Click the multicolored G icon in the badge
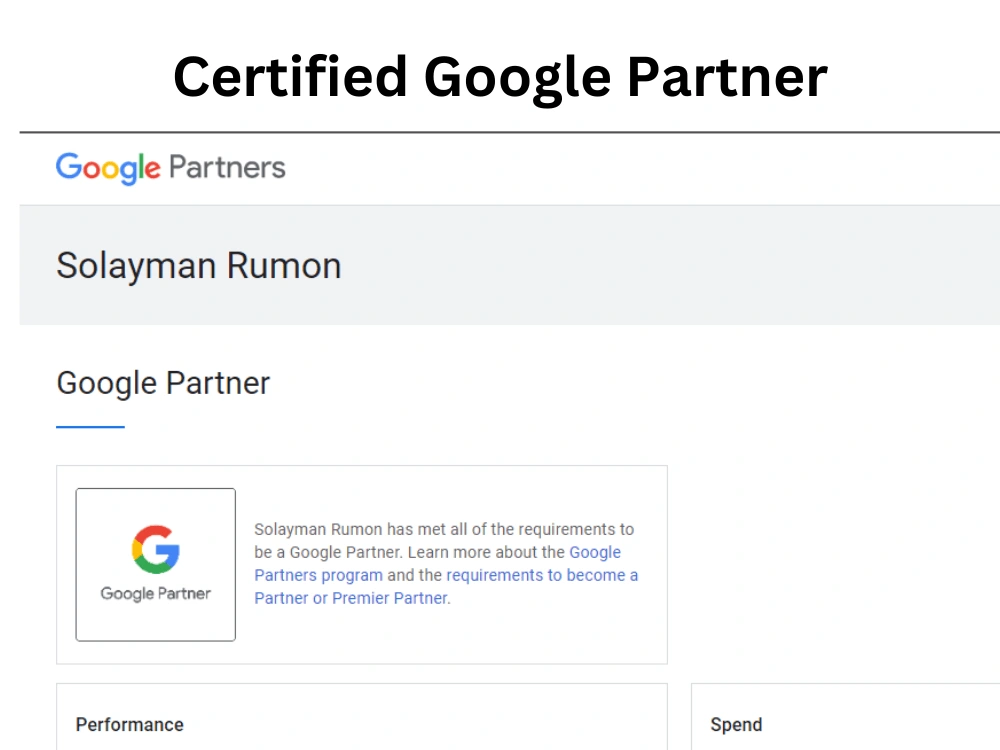This screenshot has width=1000, height=750. [156, 549]
